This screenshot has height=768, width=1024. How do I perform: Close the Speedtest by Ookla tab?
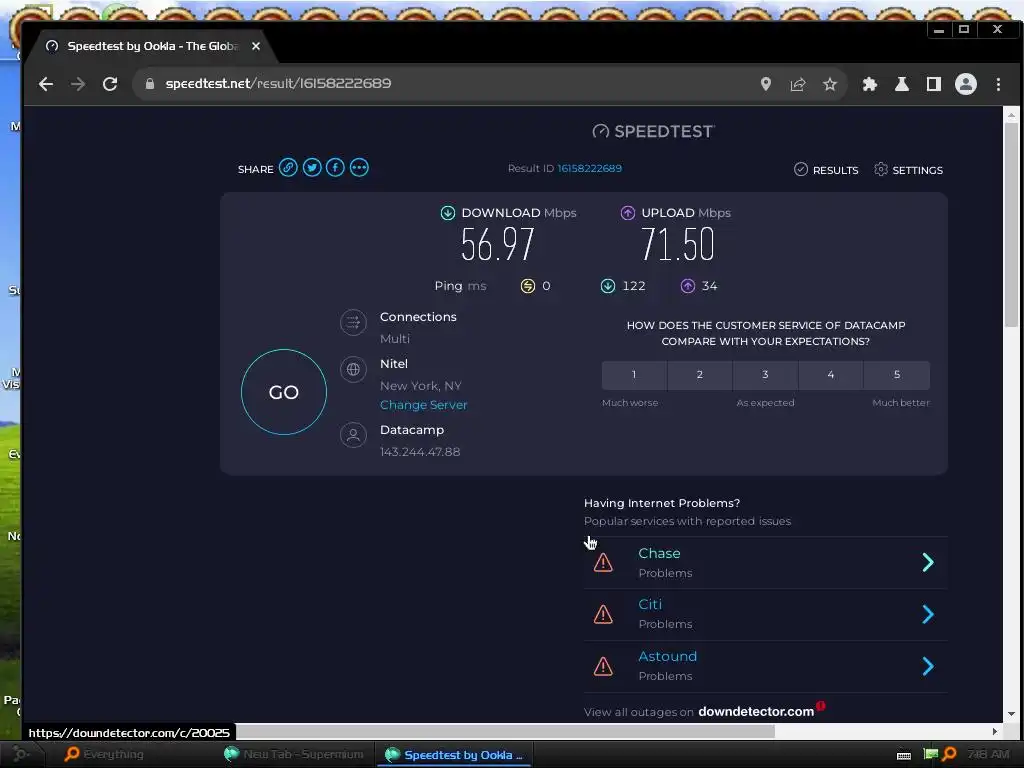click(x=256, y=46)
